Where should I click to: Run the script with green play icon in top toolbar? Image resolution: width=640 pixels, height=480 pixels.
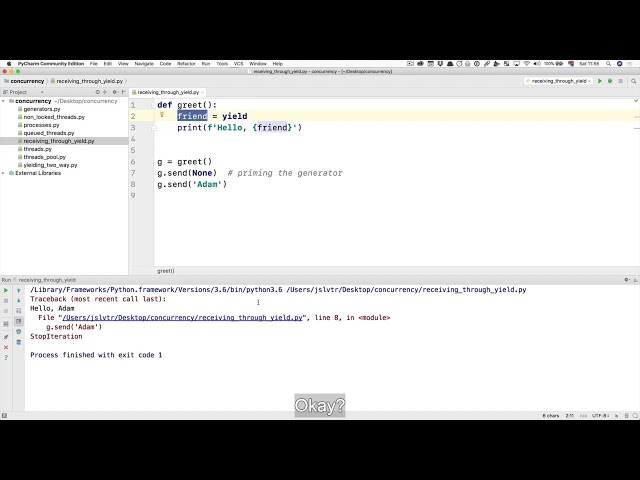point(600,81)
